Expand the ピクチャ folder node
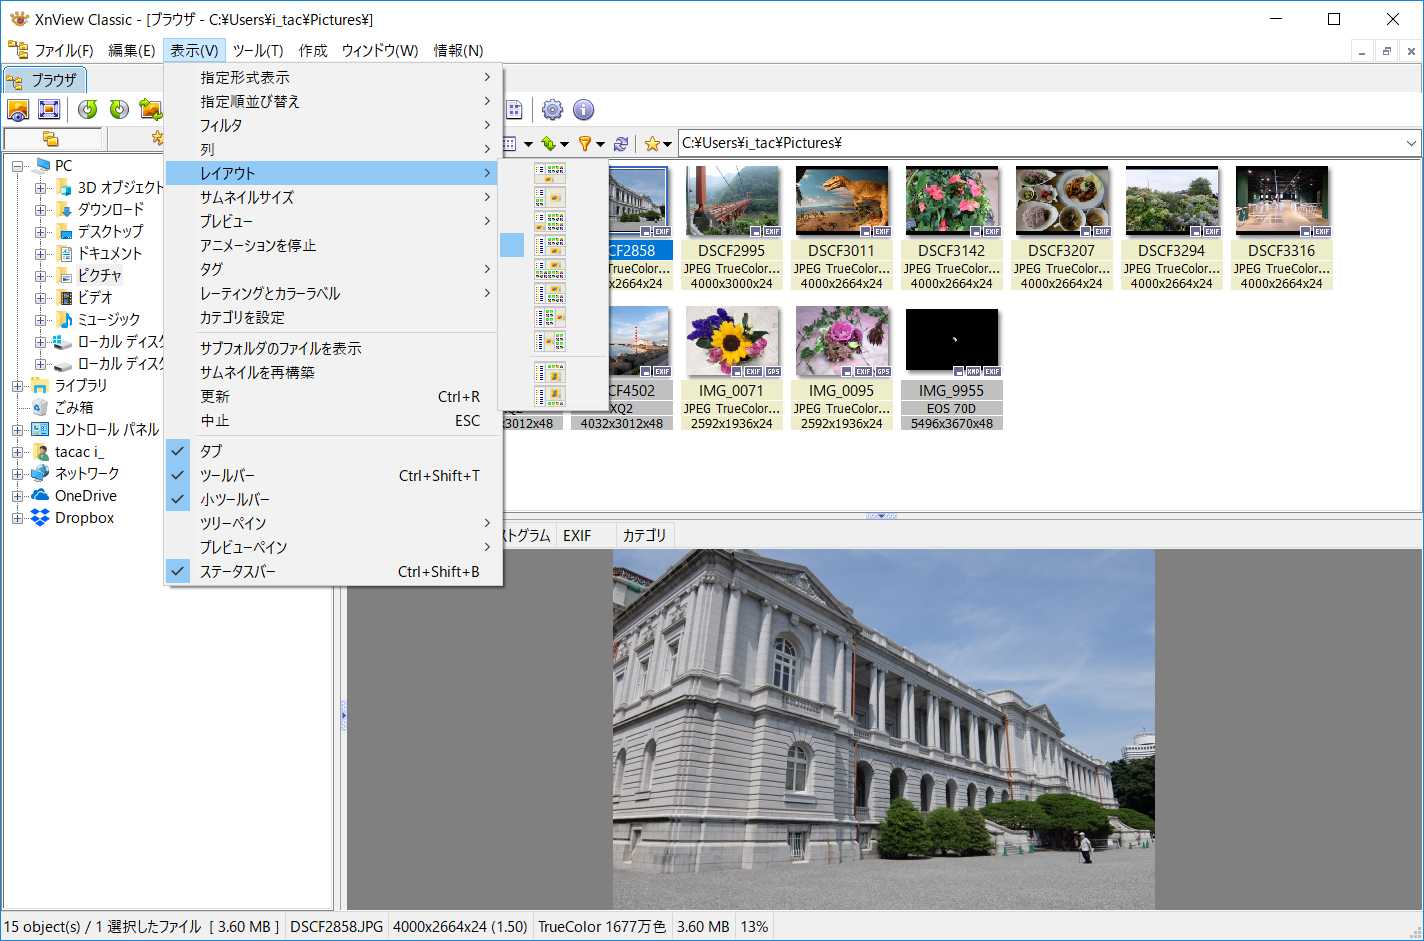Screen dimensions: 1424x941 (x=40, y=276)
